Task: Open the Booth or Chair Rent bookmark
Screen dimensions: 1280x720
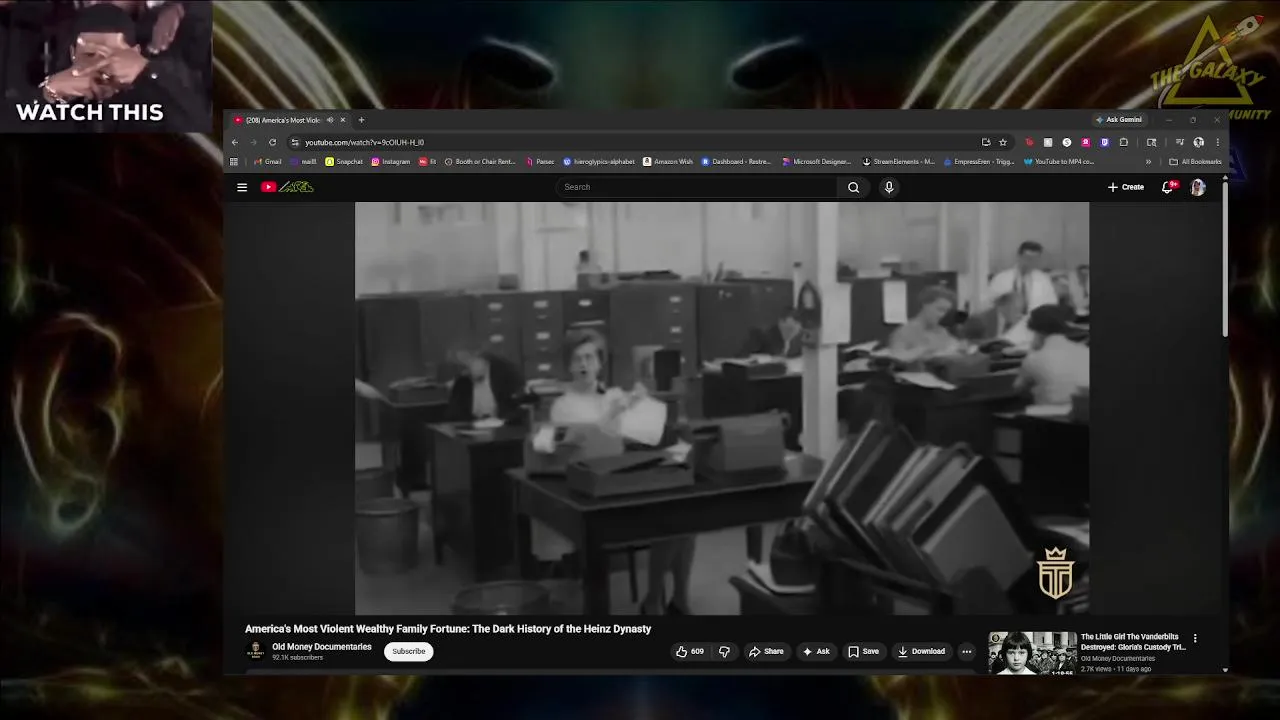Action: (480, 161)
